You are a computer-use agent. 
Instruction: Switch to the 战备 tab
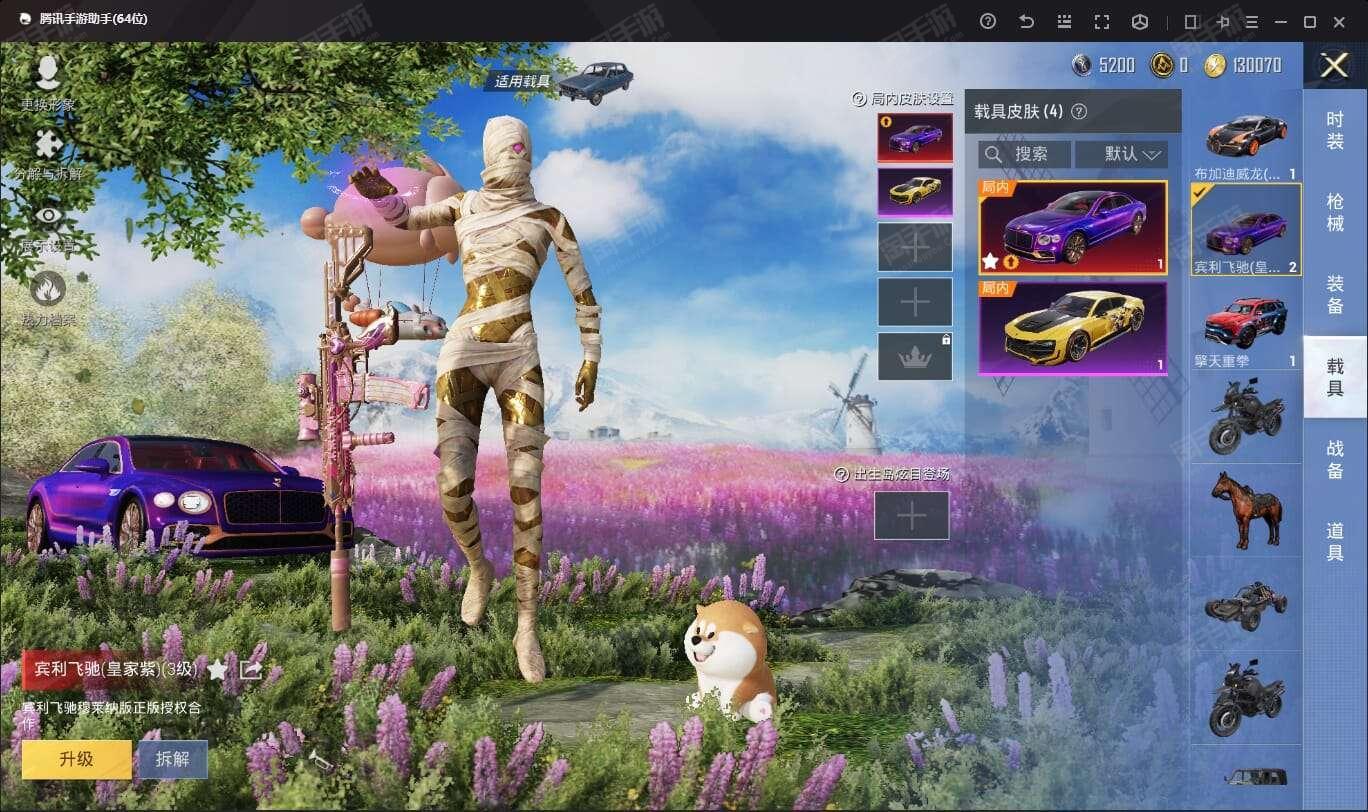[1335, 458]
